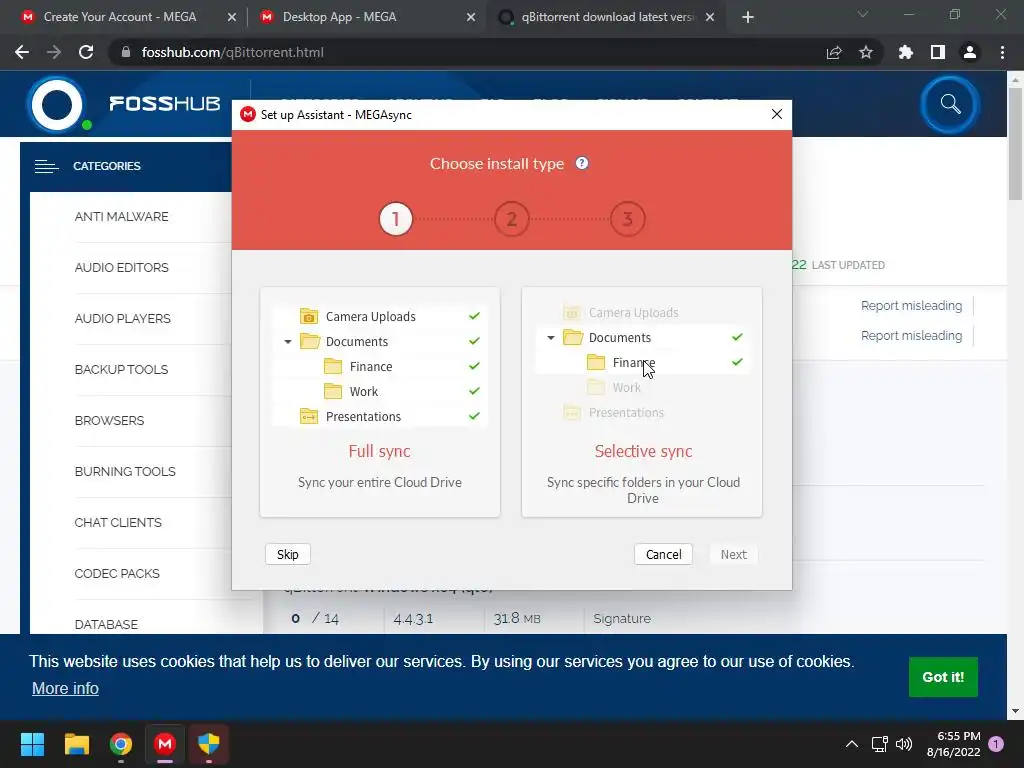The width and height of the screenshot is (1024, 768).
Task: Toggle Documents checkmark in Selective sync
Action: [x=737, y=337]
